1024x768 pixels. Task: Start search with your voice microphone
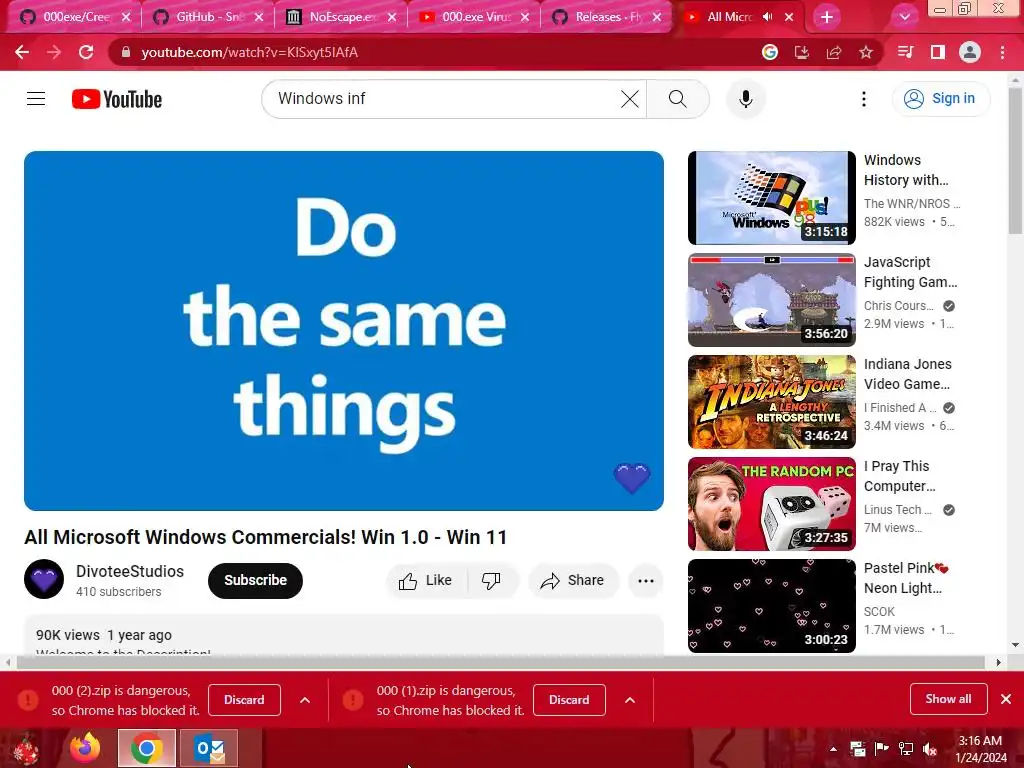point(745,99)
